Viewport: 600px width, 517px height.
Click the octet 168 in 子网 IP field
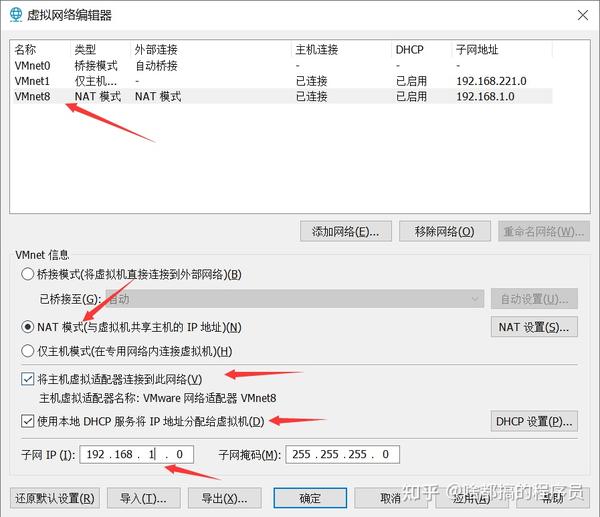pyautogui.click(x=124, y=454)
